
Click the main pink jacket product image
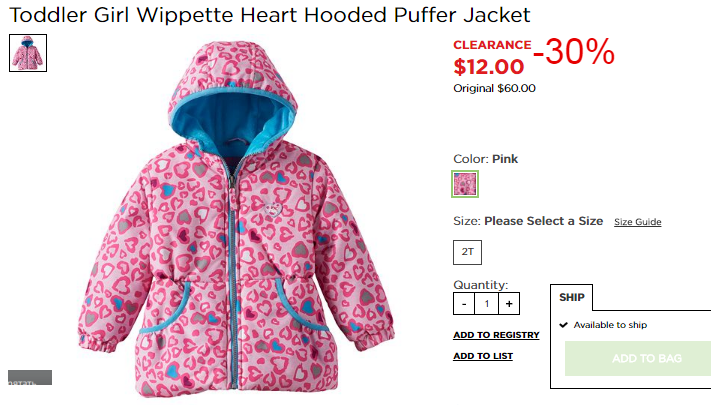point(236,219)
